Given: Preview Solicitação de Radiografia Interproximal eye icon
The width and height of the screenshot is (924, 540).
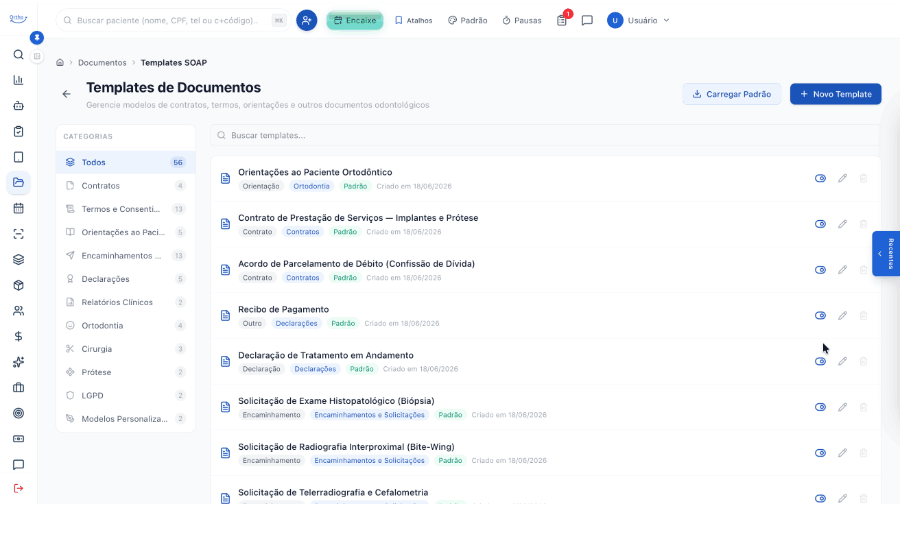Looking at the screenshot, I should (820, 453).
